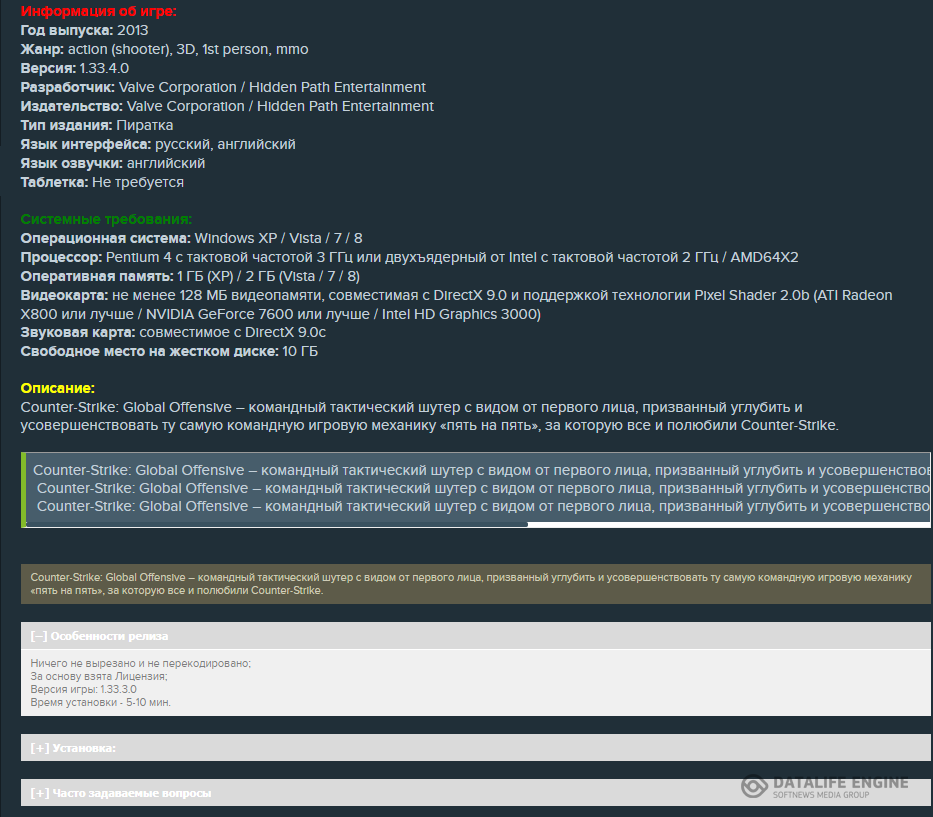Image resolution: width=933 pixels, height=817 pixels.
Task: Click the Процессор: Pentium 4 line
Action: tap(409, 258)
